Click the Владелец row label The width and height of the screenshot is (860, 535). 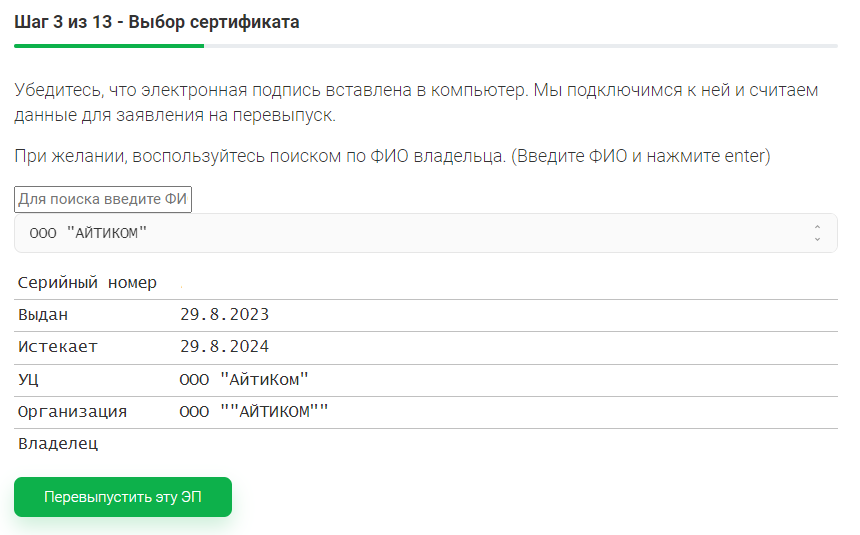[x=58, y=443]
